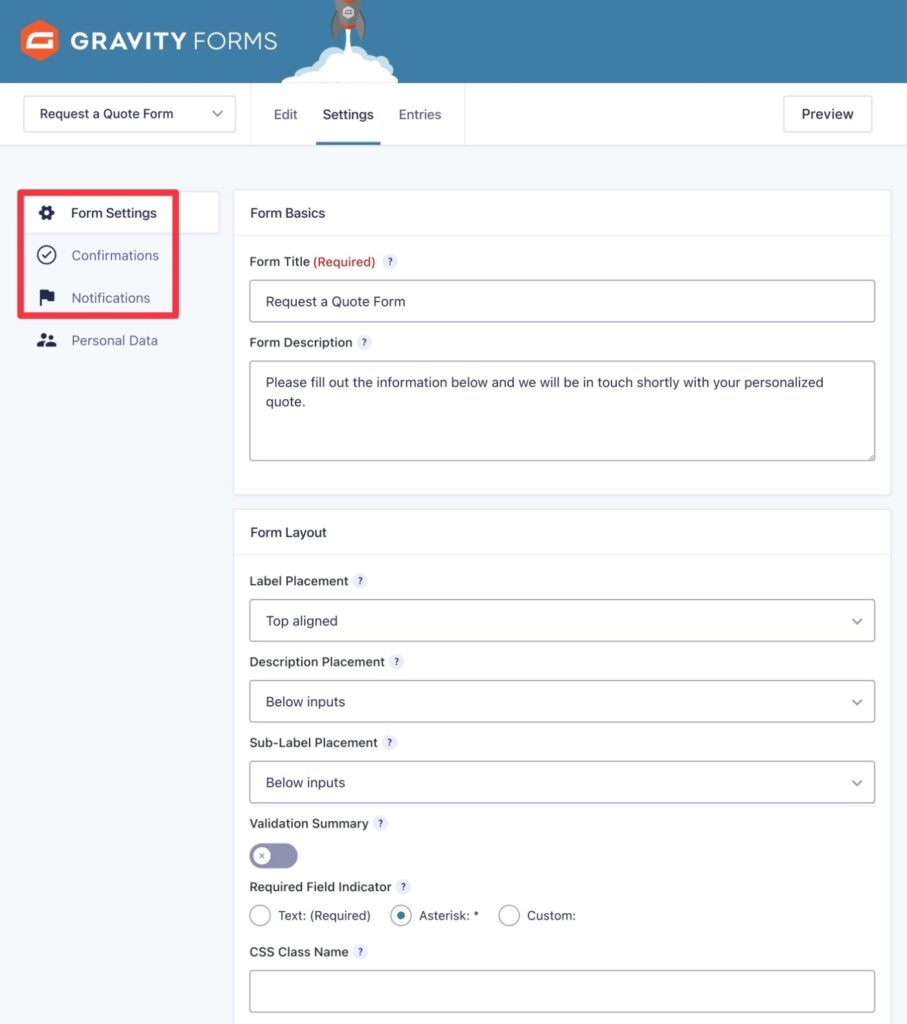Click the Label Placement help icon

(x=362, y=581)
